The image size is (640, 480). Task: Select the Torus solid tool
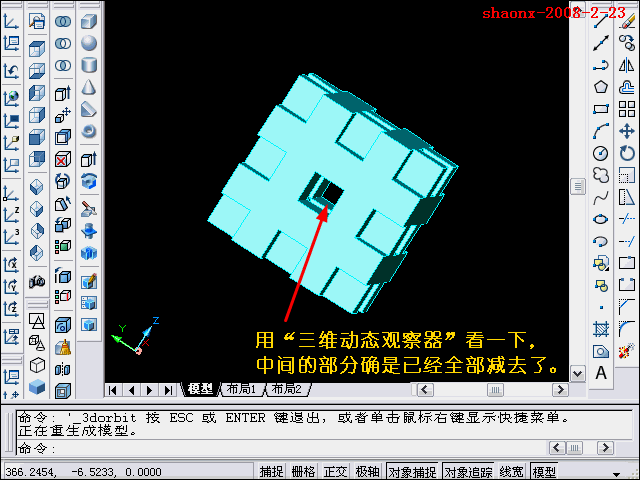(89, 131)
